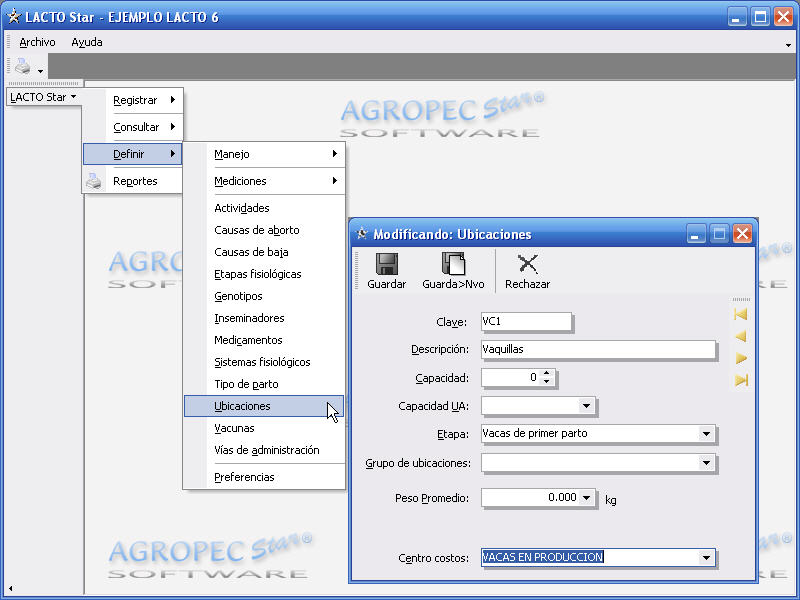Screen dimensions: 800x600
Task: Choose Inseminadores menu item
Action: pos(264,318)
